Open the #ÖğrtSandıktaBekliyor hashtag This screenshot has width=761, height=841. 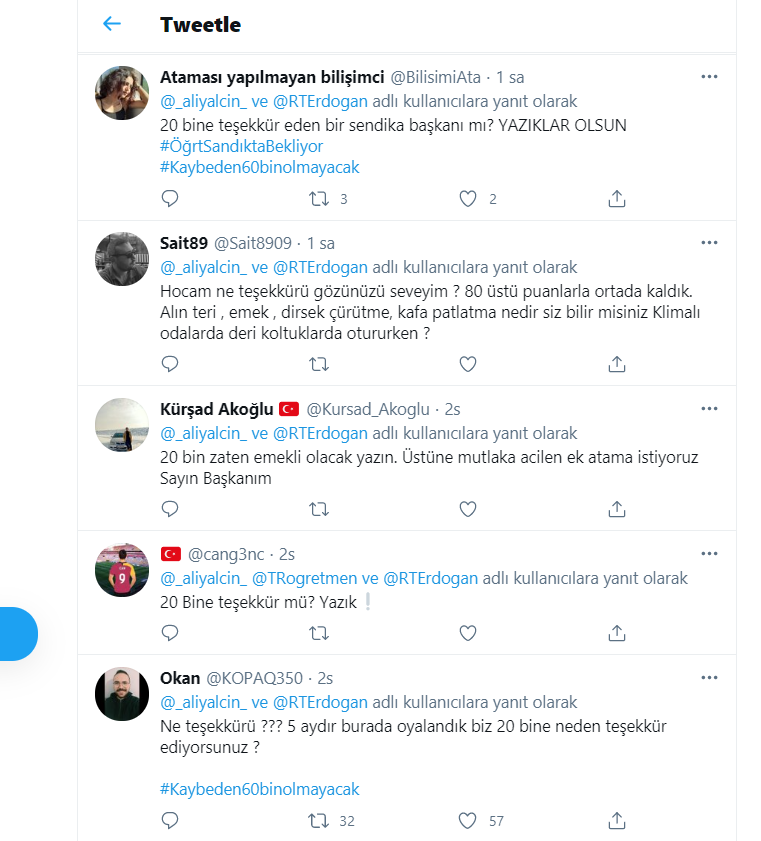tap(241, 146)
